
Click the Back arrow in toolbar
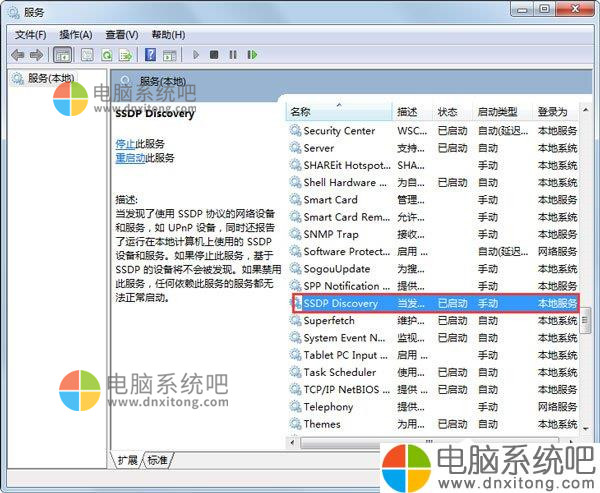(18, 54)
